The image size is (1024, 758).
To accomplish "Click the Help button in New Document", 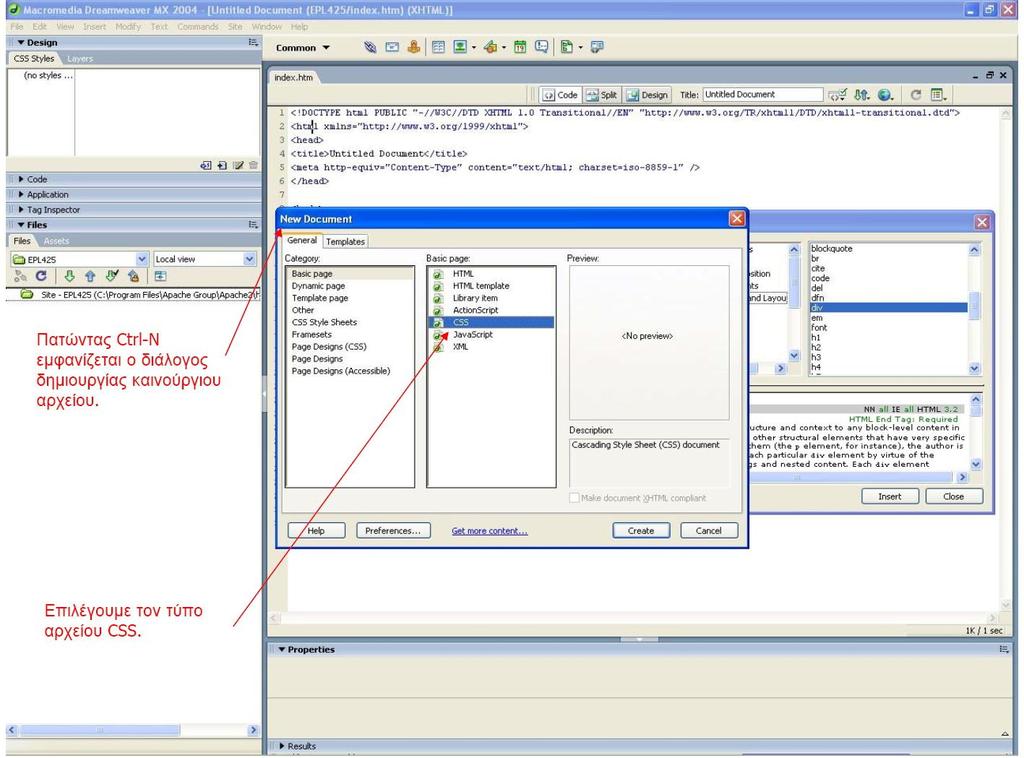I will [x=316, y=531].
